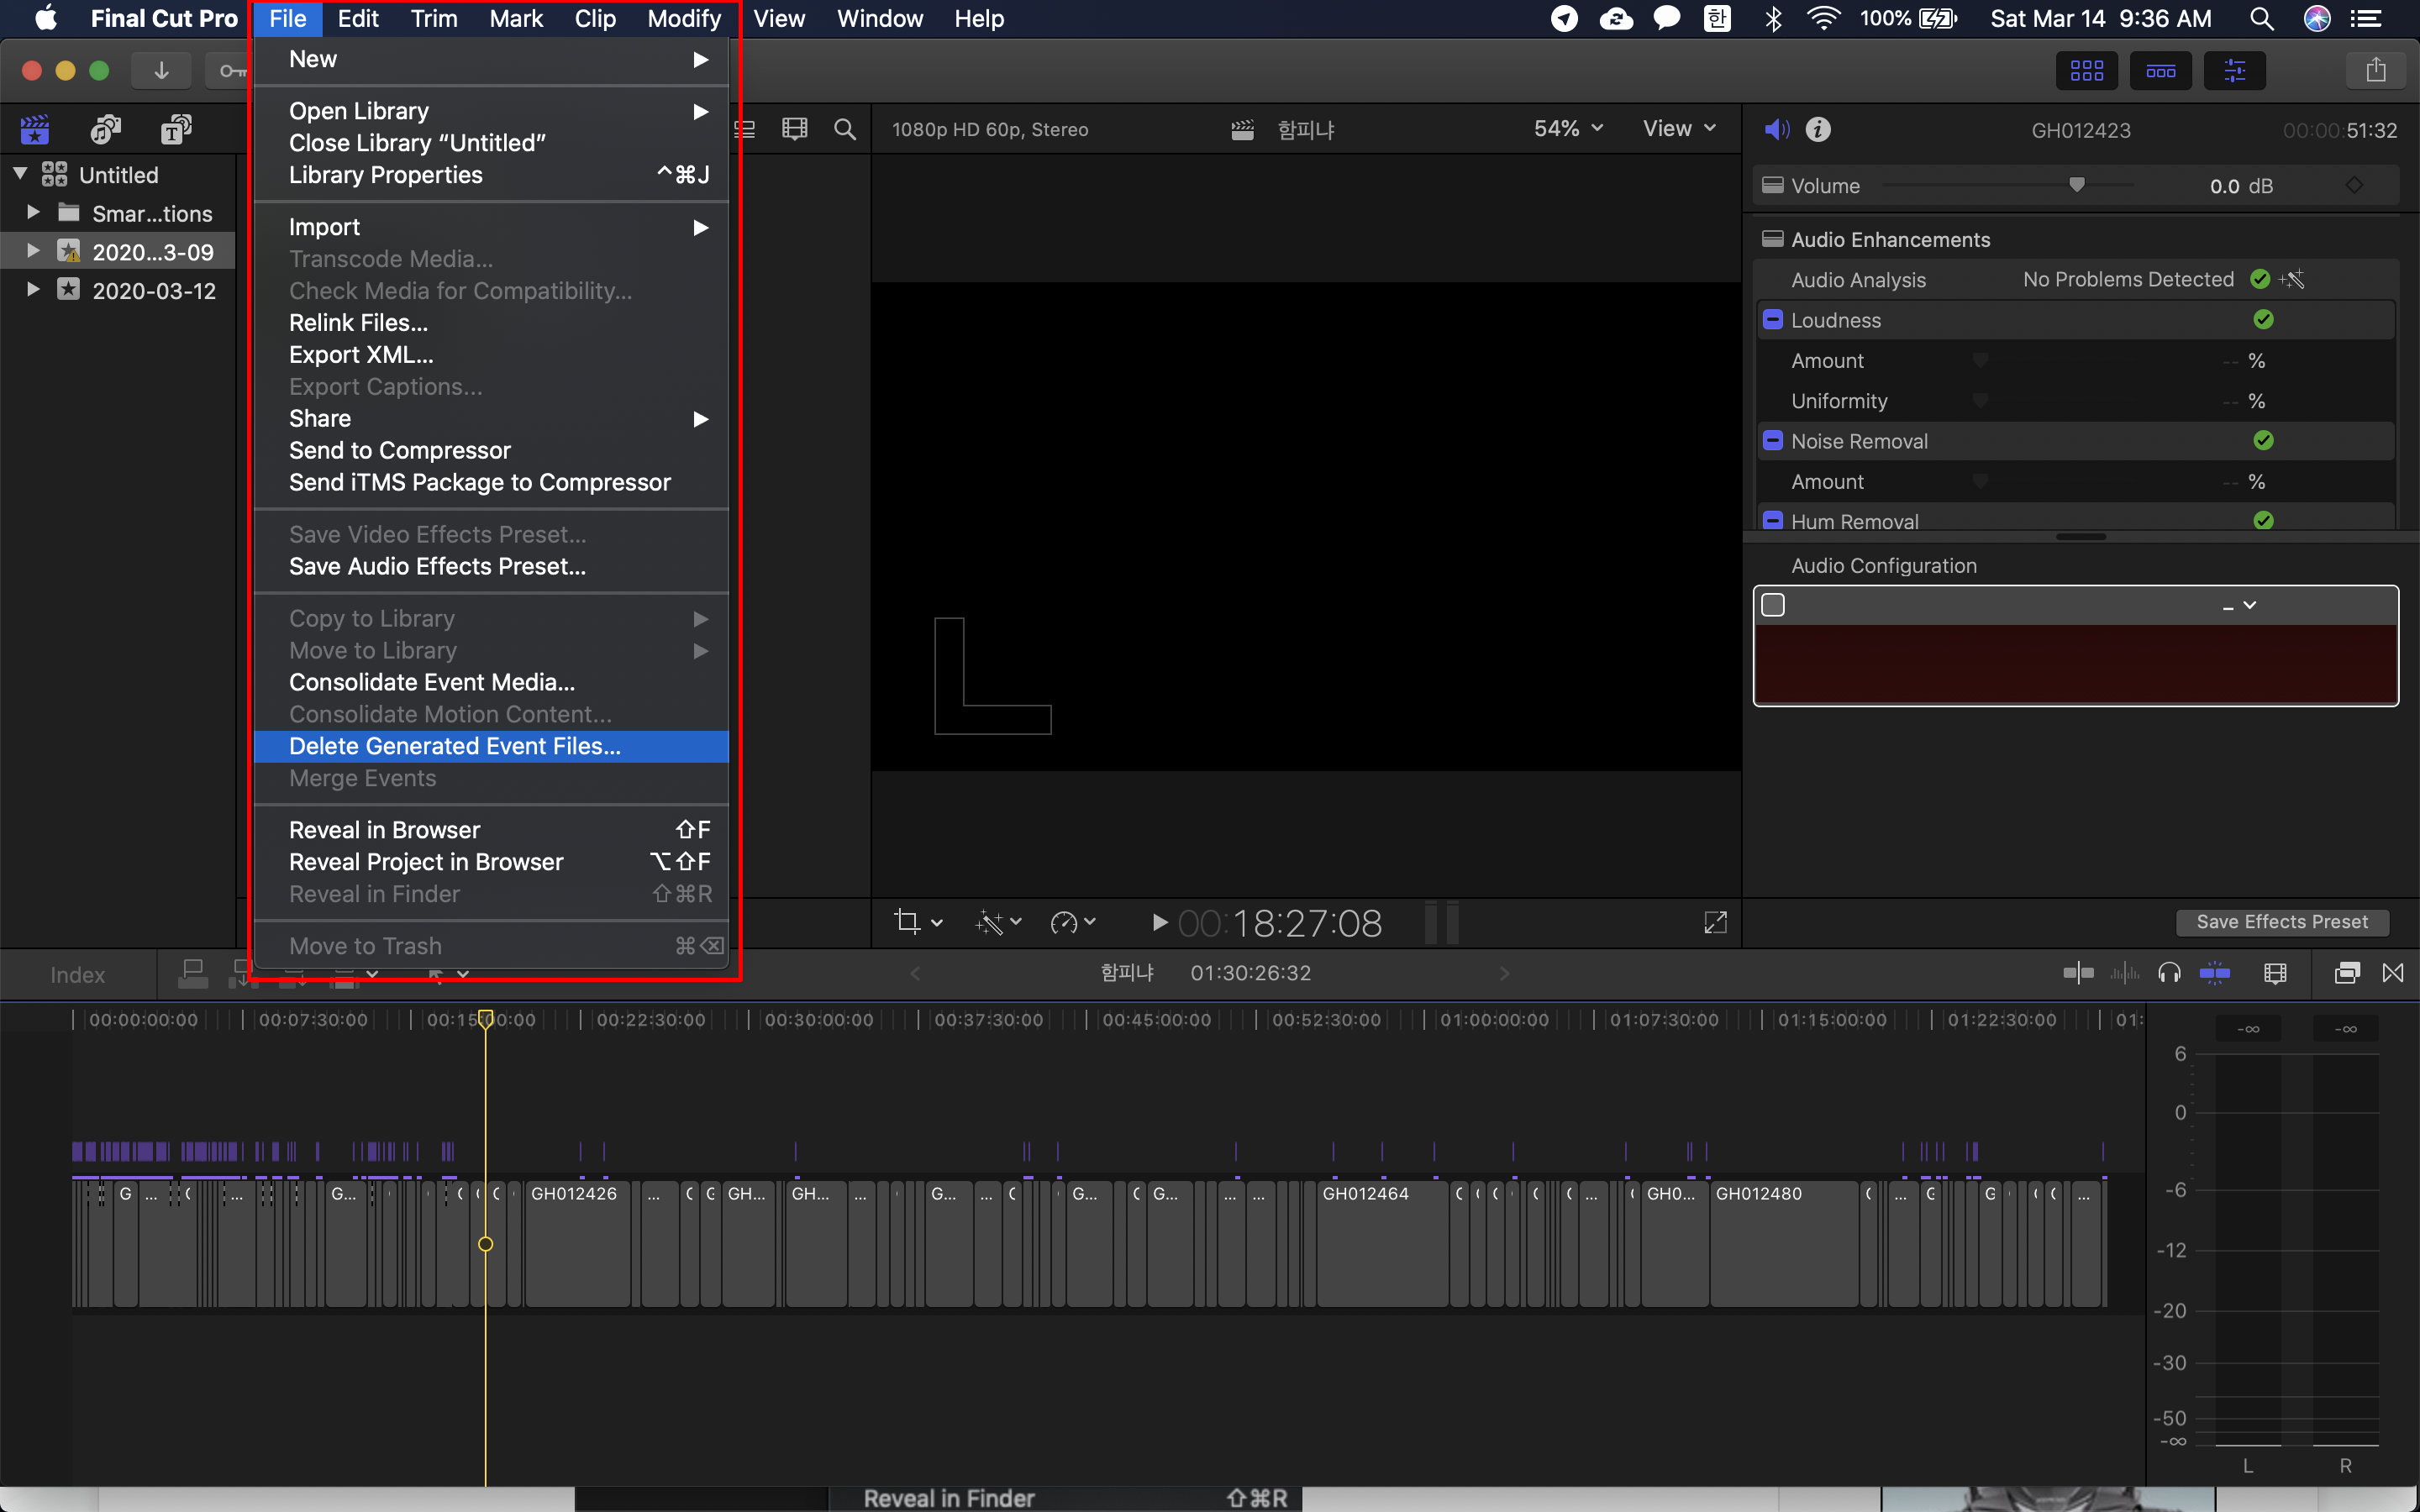Open the Libraries sidebar icon
This screenshot has width=2420, height=1512.
pos(35,129)
